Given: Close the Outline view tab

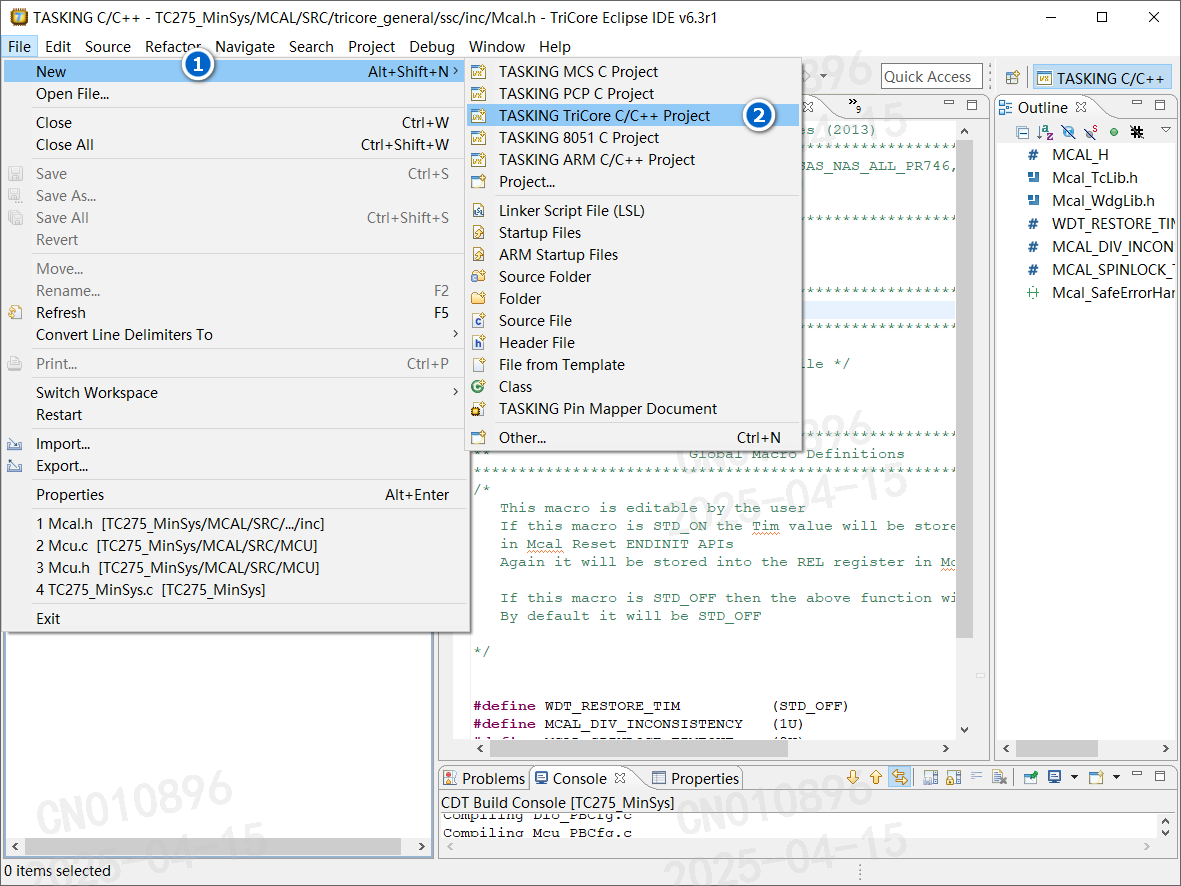Looking at the screenshot, I should pyautogui.click(x=1081, y=107).
